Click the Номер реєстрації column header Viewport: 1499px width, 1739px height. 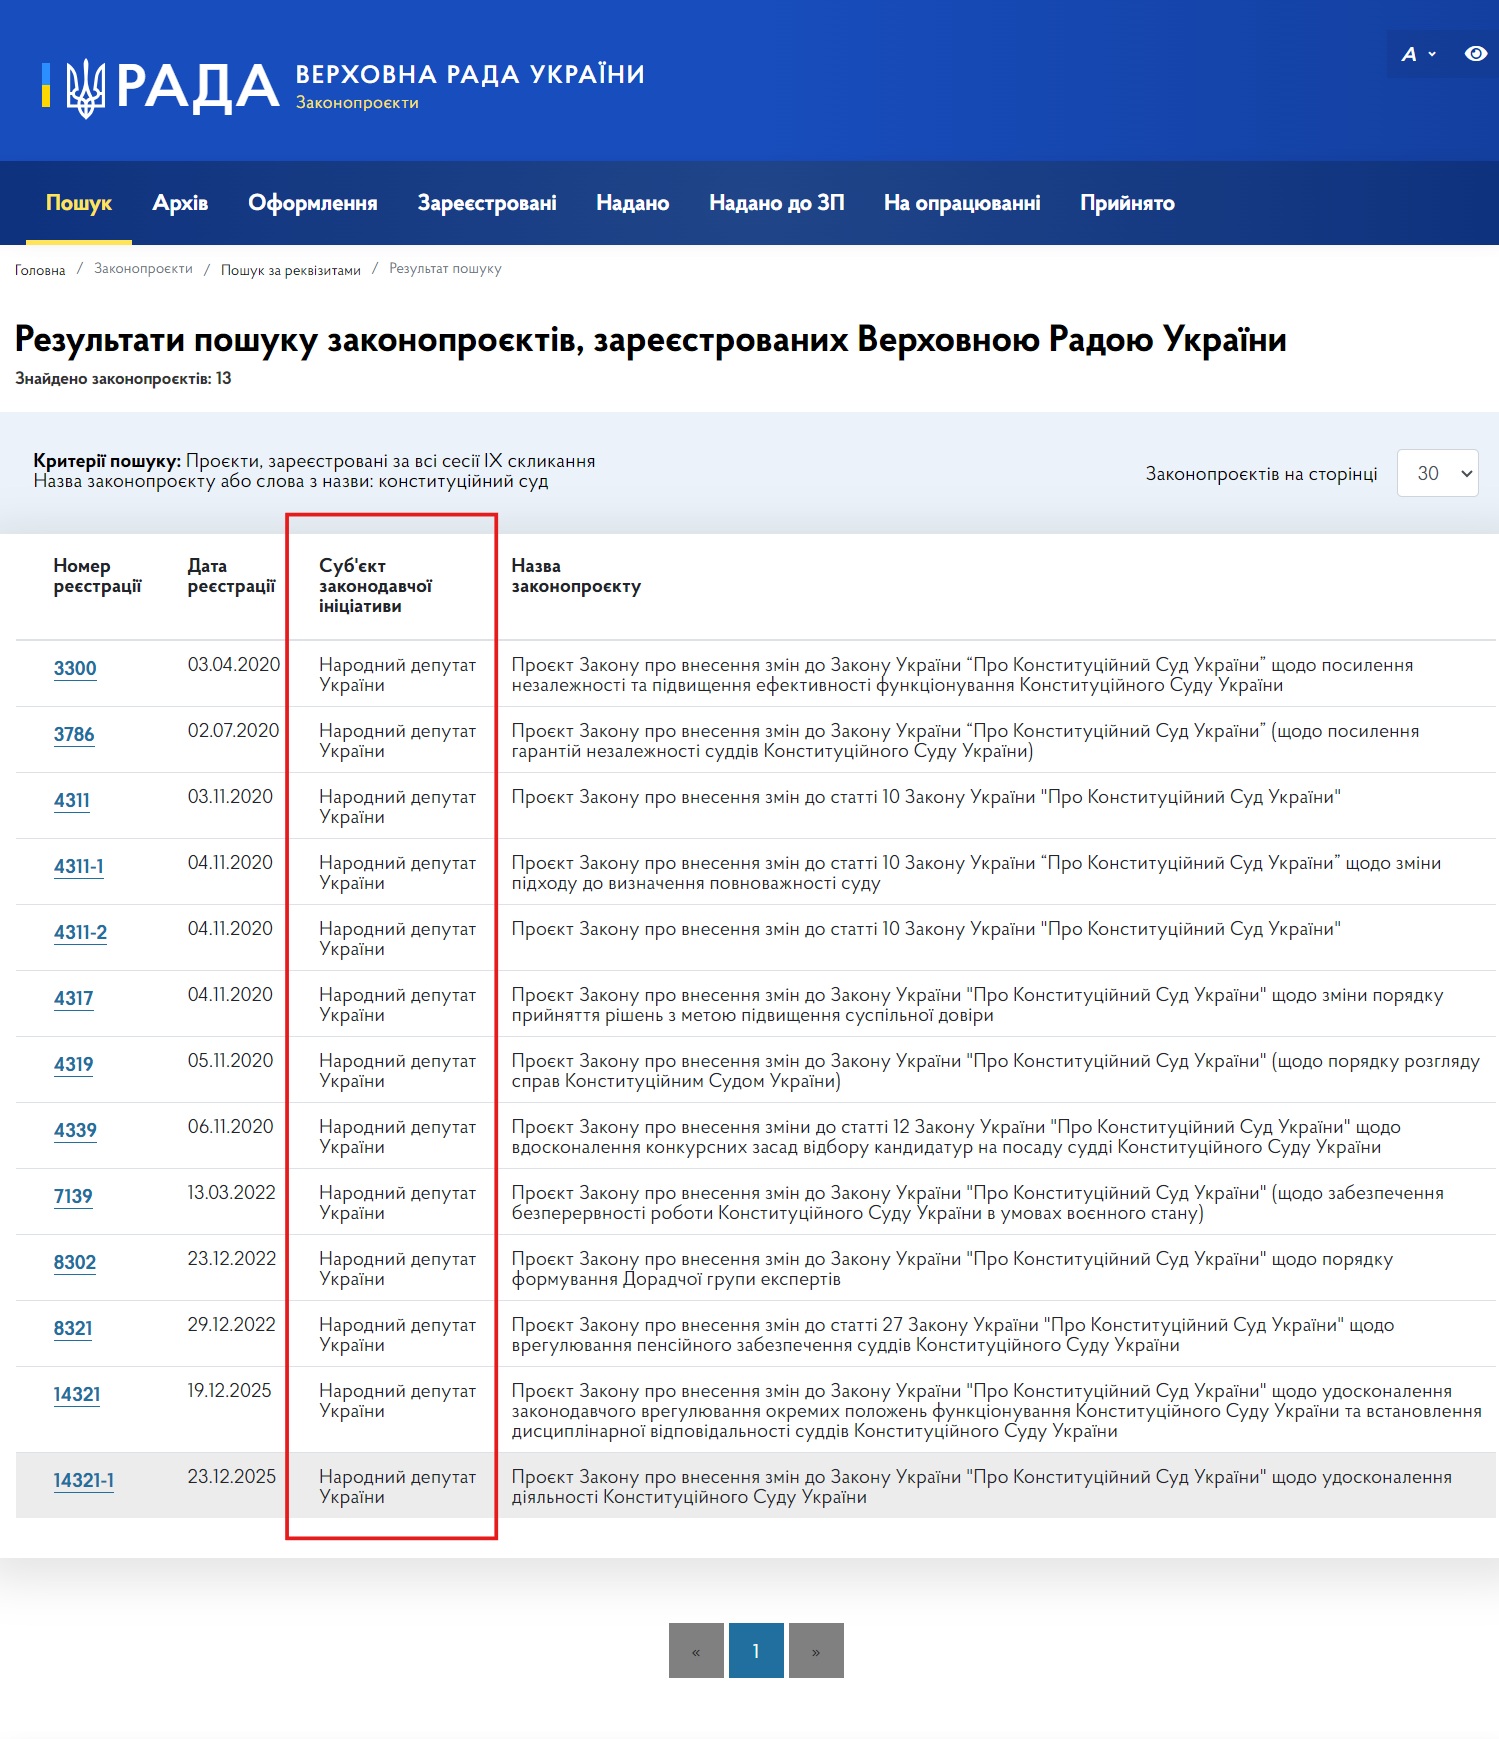tap(98, 576)
